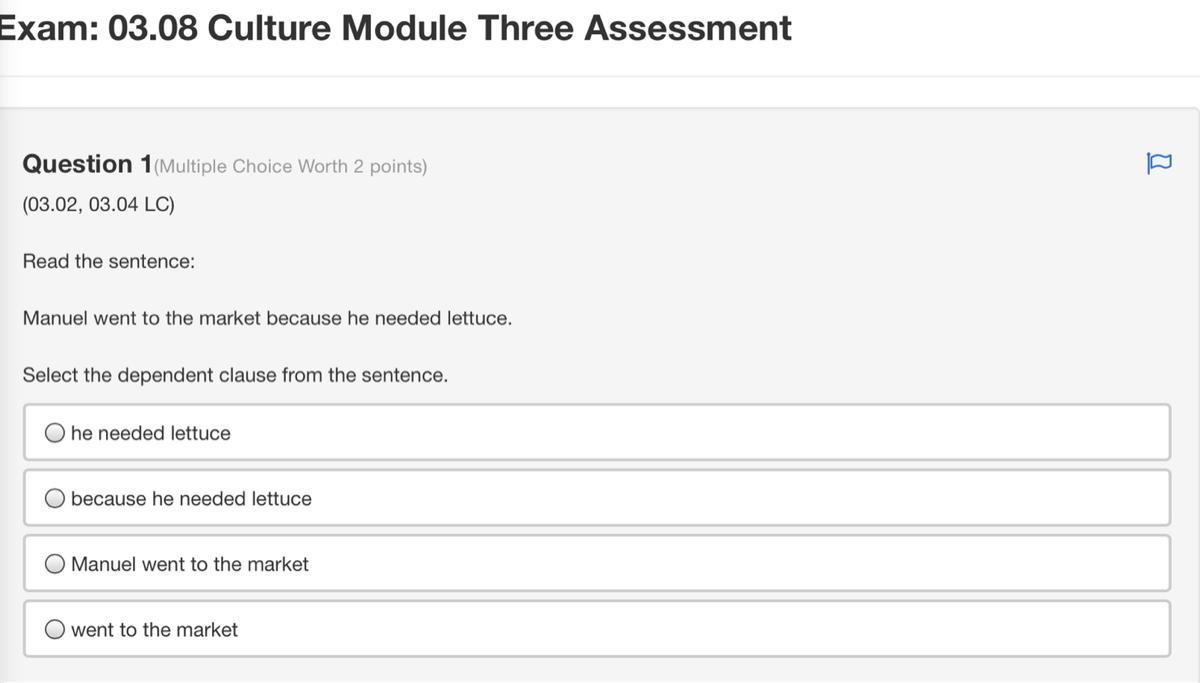The image size is (1200, 683).
Task: Click empty space in the first answer box
Action: tap(700, 433)
